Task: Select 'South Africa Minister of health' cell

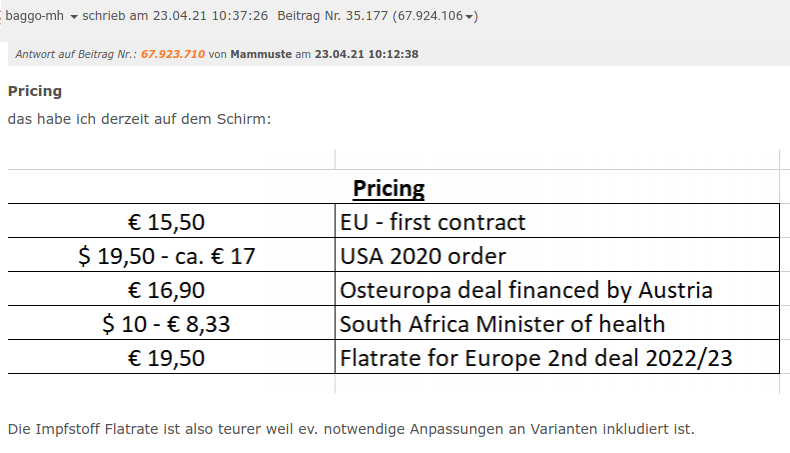Action: (x=502, y=324)
